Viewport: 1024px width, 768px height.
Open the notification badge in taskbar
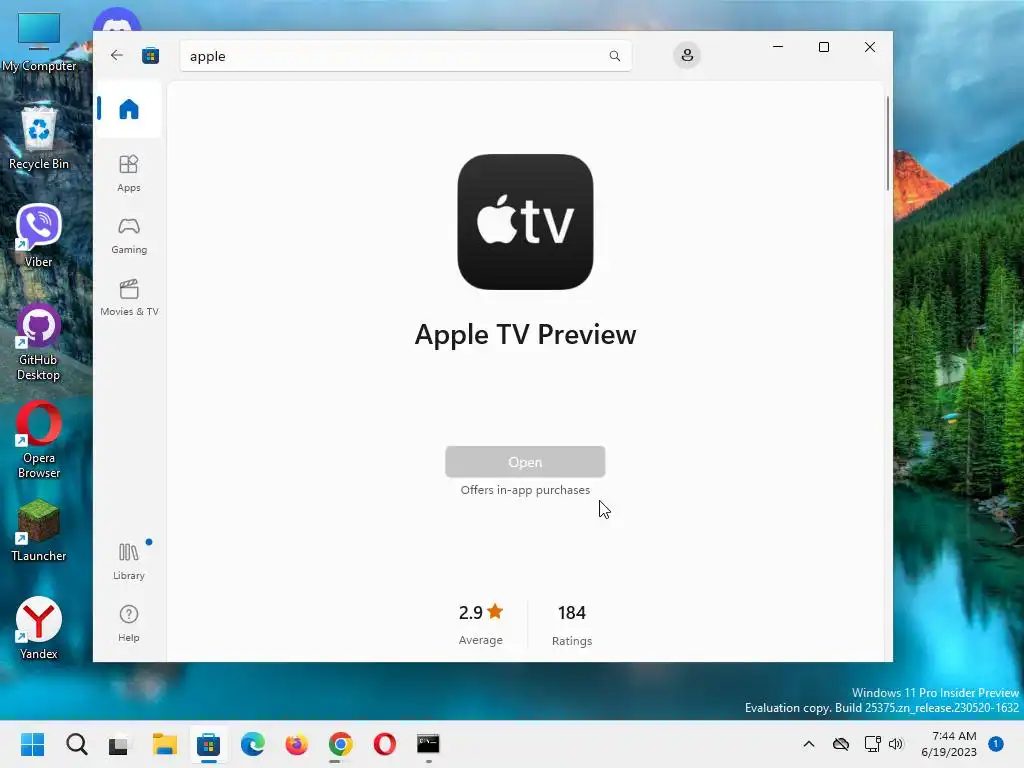996,744
